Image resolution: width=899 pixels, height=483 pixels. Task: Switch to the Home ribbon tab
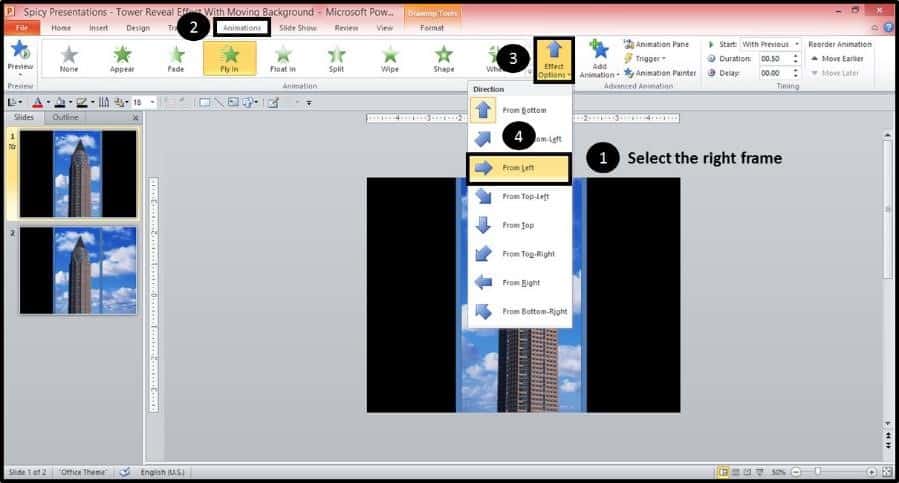[61, 28]
